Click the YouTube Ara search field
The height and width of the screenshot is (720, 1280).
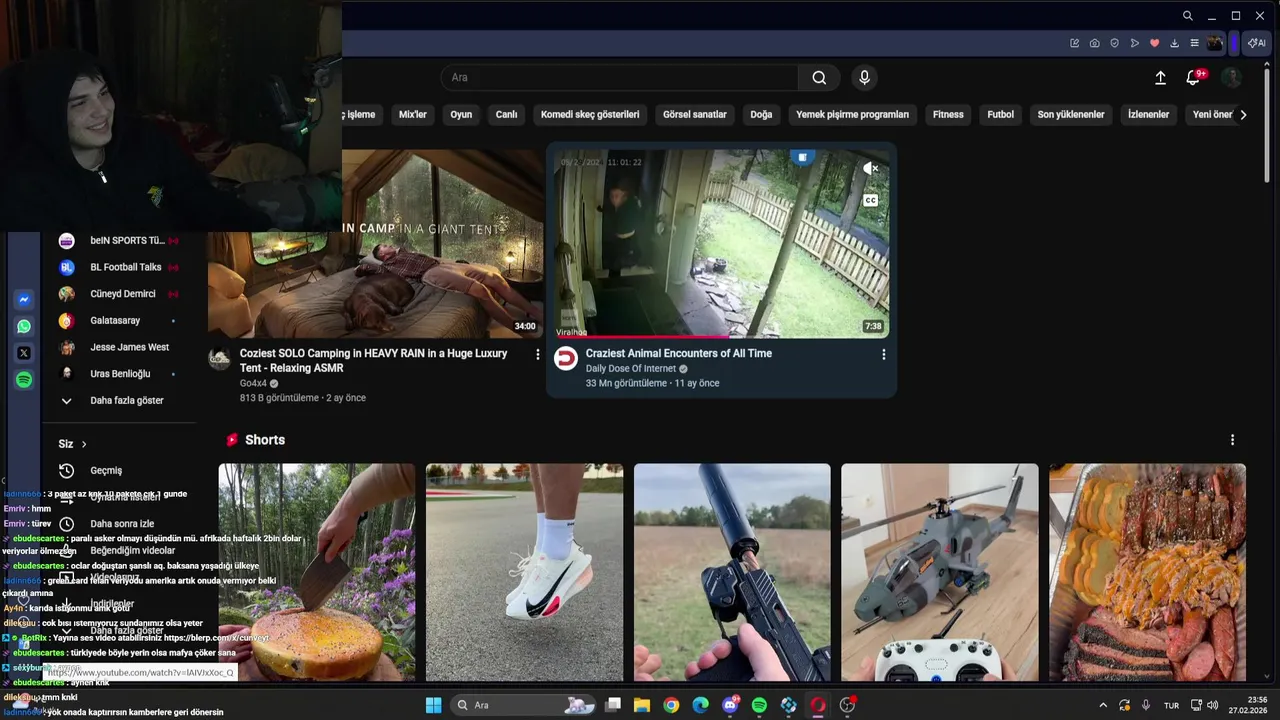[x=620, y=78]
